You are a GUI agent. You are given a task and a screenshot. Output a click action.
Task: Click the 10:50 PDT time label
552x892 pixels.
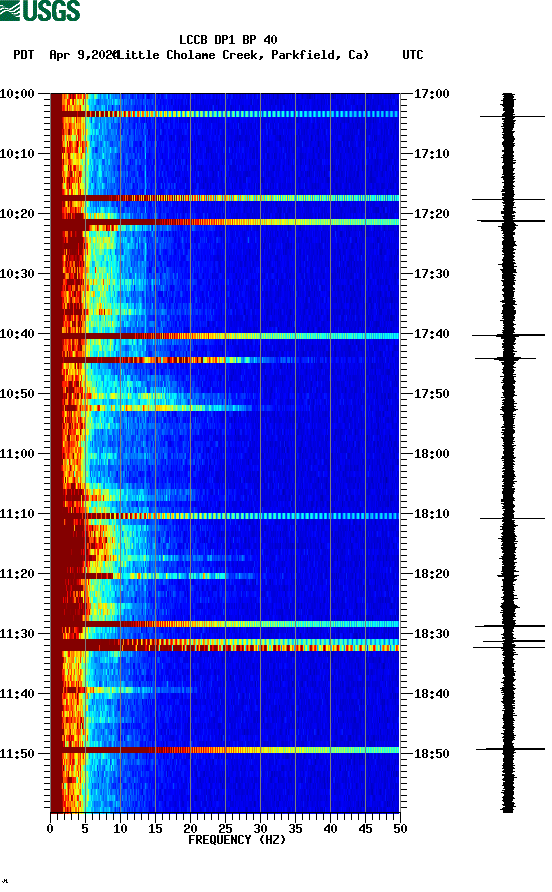tap(17, 394)
